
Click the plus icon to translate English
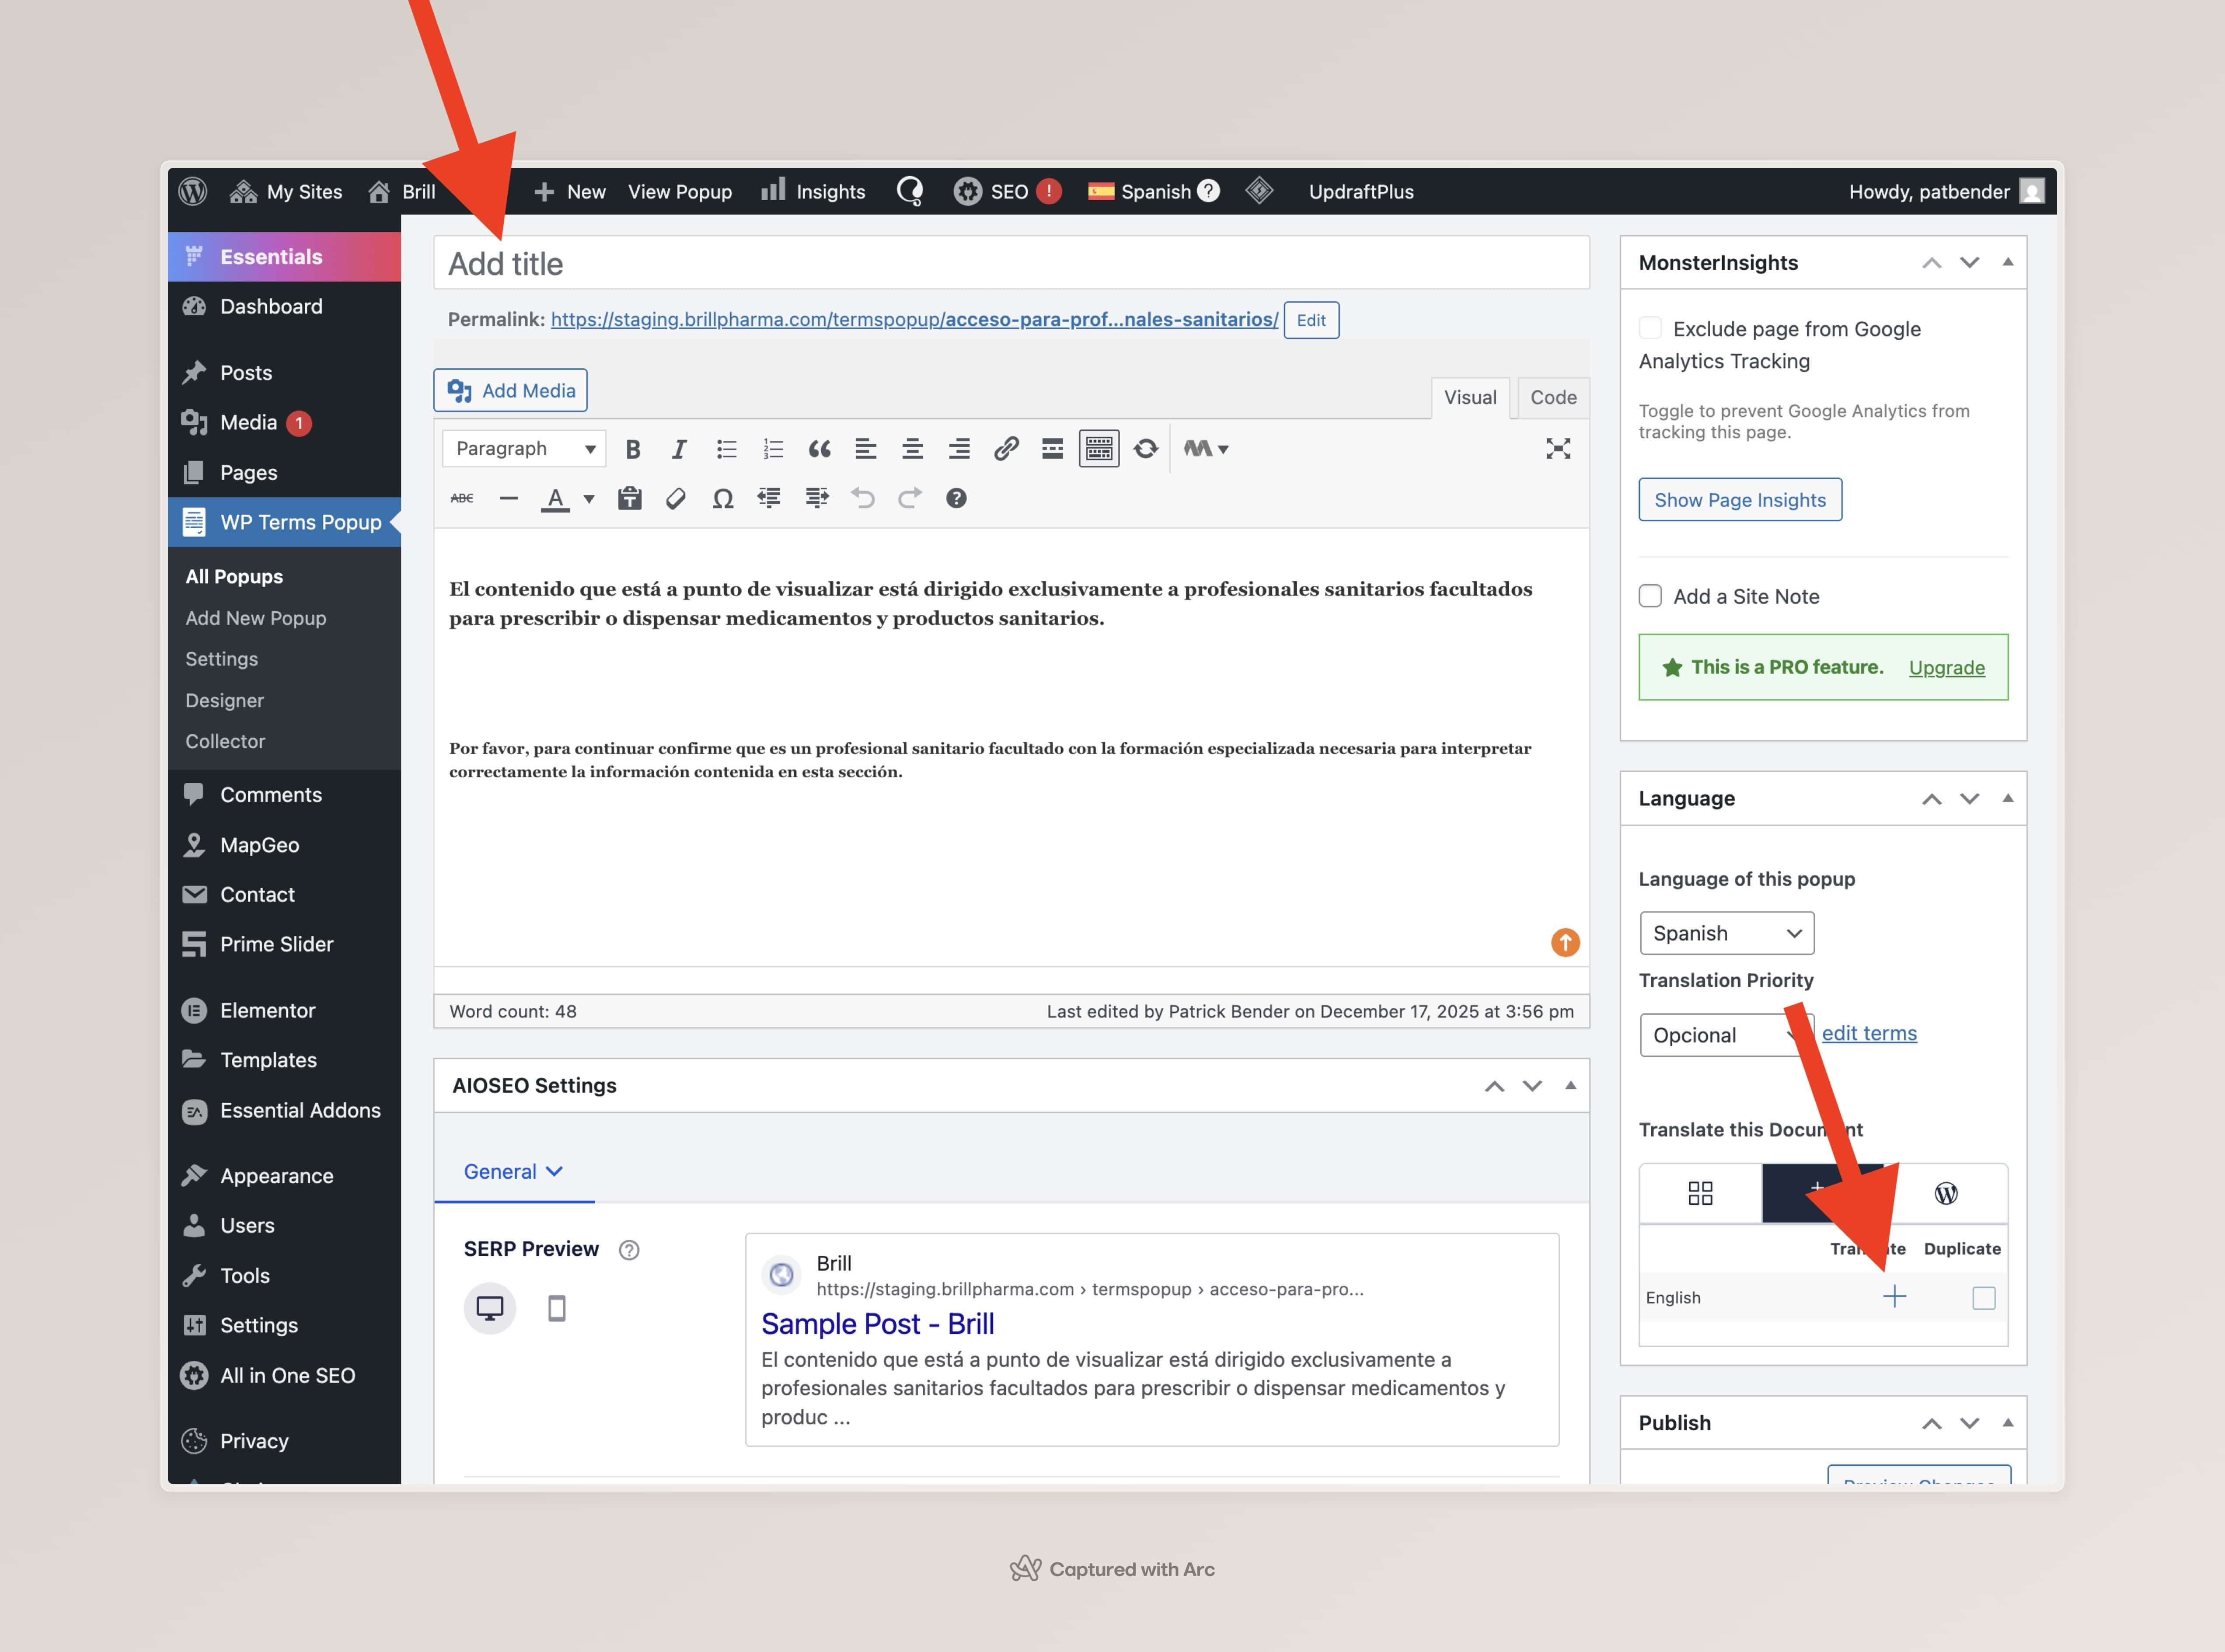[x=1894, y=1297]
